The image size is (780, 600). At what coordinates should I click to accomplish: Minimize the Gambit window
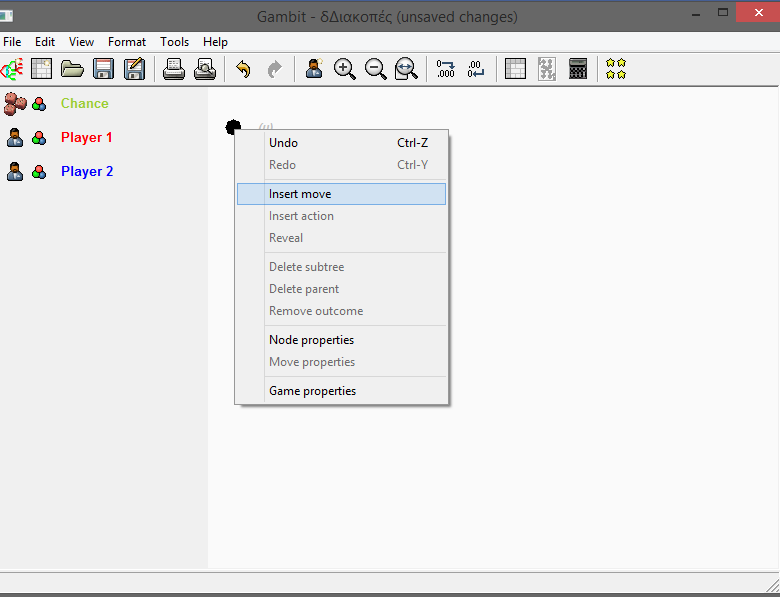pyautogui.click(x=696, y=13)
